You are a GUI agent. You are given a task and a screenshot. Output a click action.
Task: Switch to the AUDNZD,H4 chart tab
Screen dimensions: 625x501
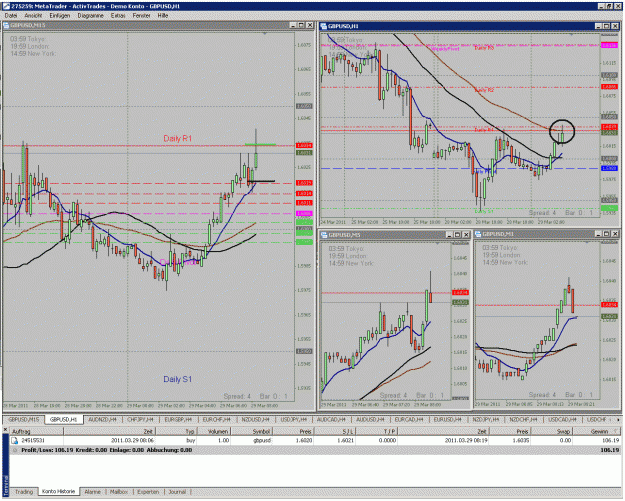pos(102,420)
